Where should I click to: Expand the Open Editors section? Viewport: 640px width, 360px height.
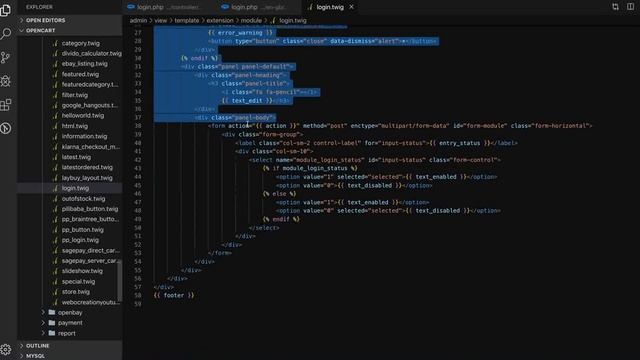69,20
